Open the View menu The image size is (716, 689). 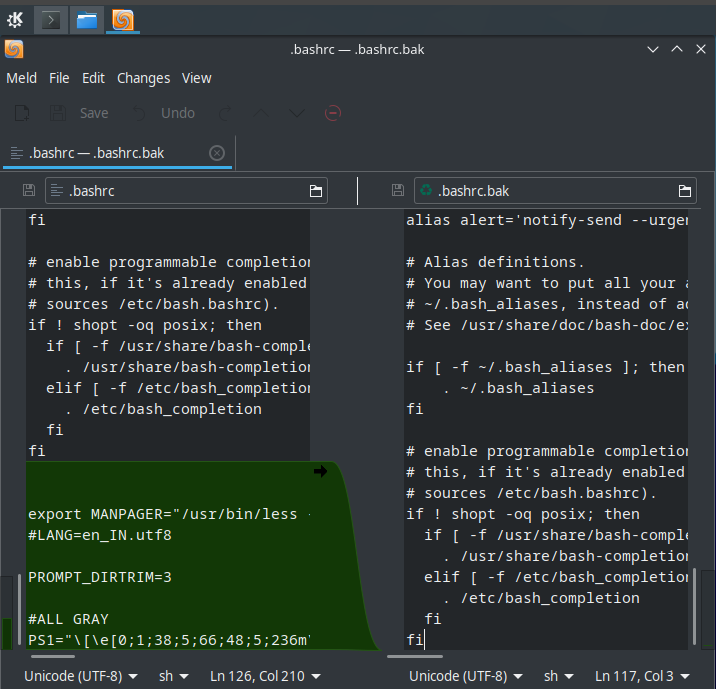(196, 78)
